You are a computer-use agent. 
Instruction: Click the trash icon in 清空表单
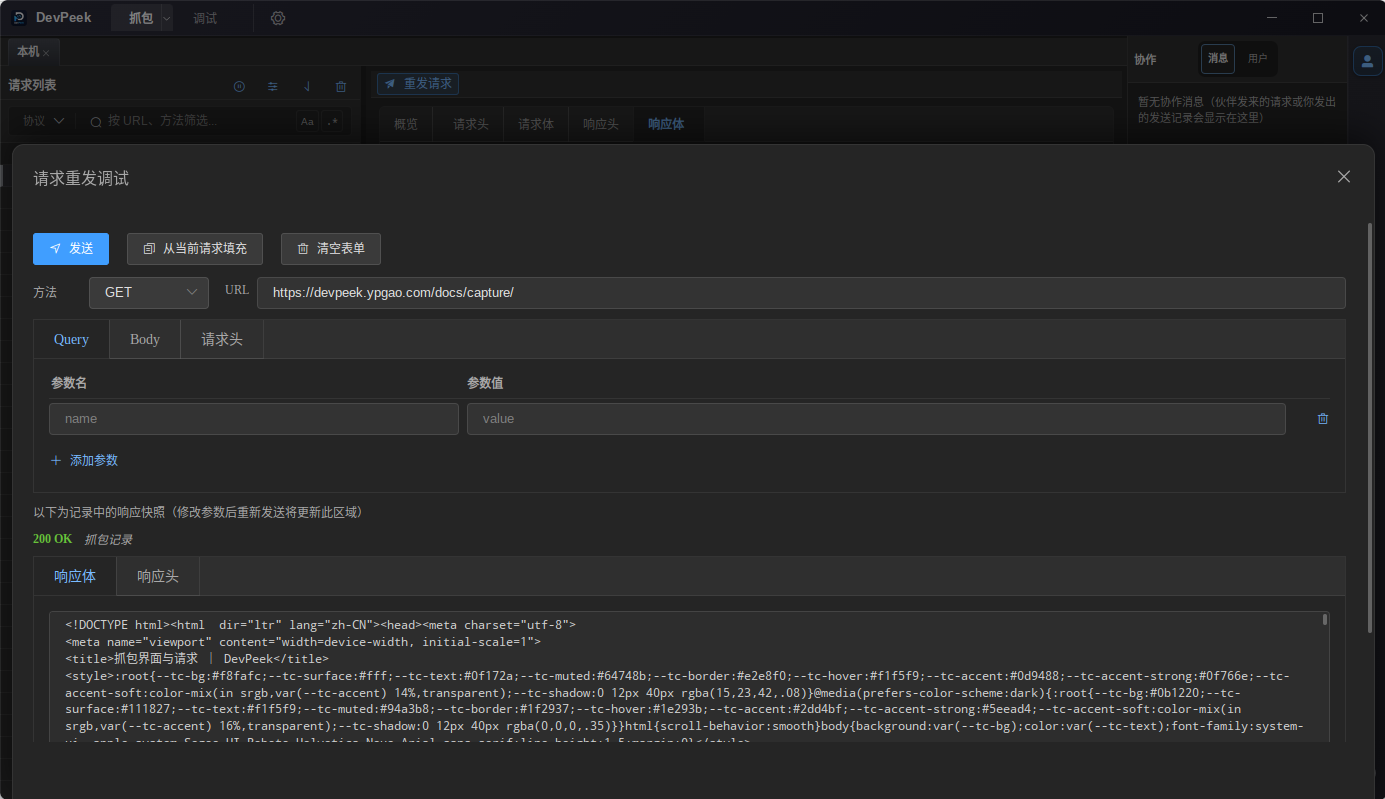pyautogui.click(x=303, y=249)
